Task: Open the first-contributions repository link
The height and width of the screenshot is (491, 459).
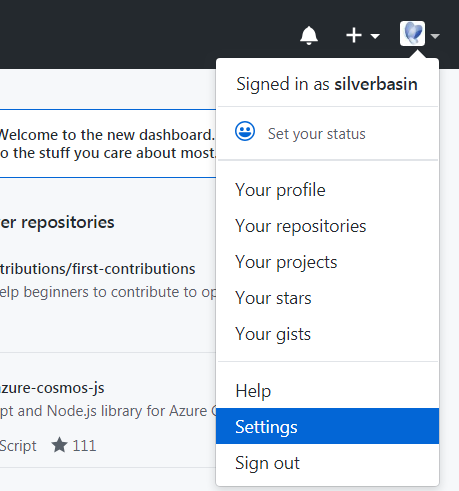Action: click(98, 269)
